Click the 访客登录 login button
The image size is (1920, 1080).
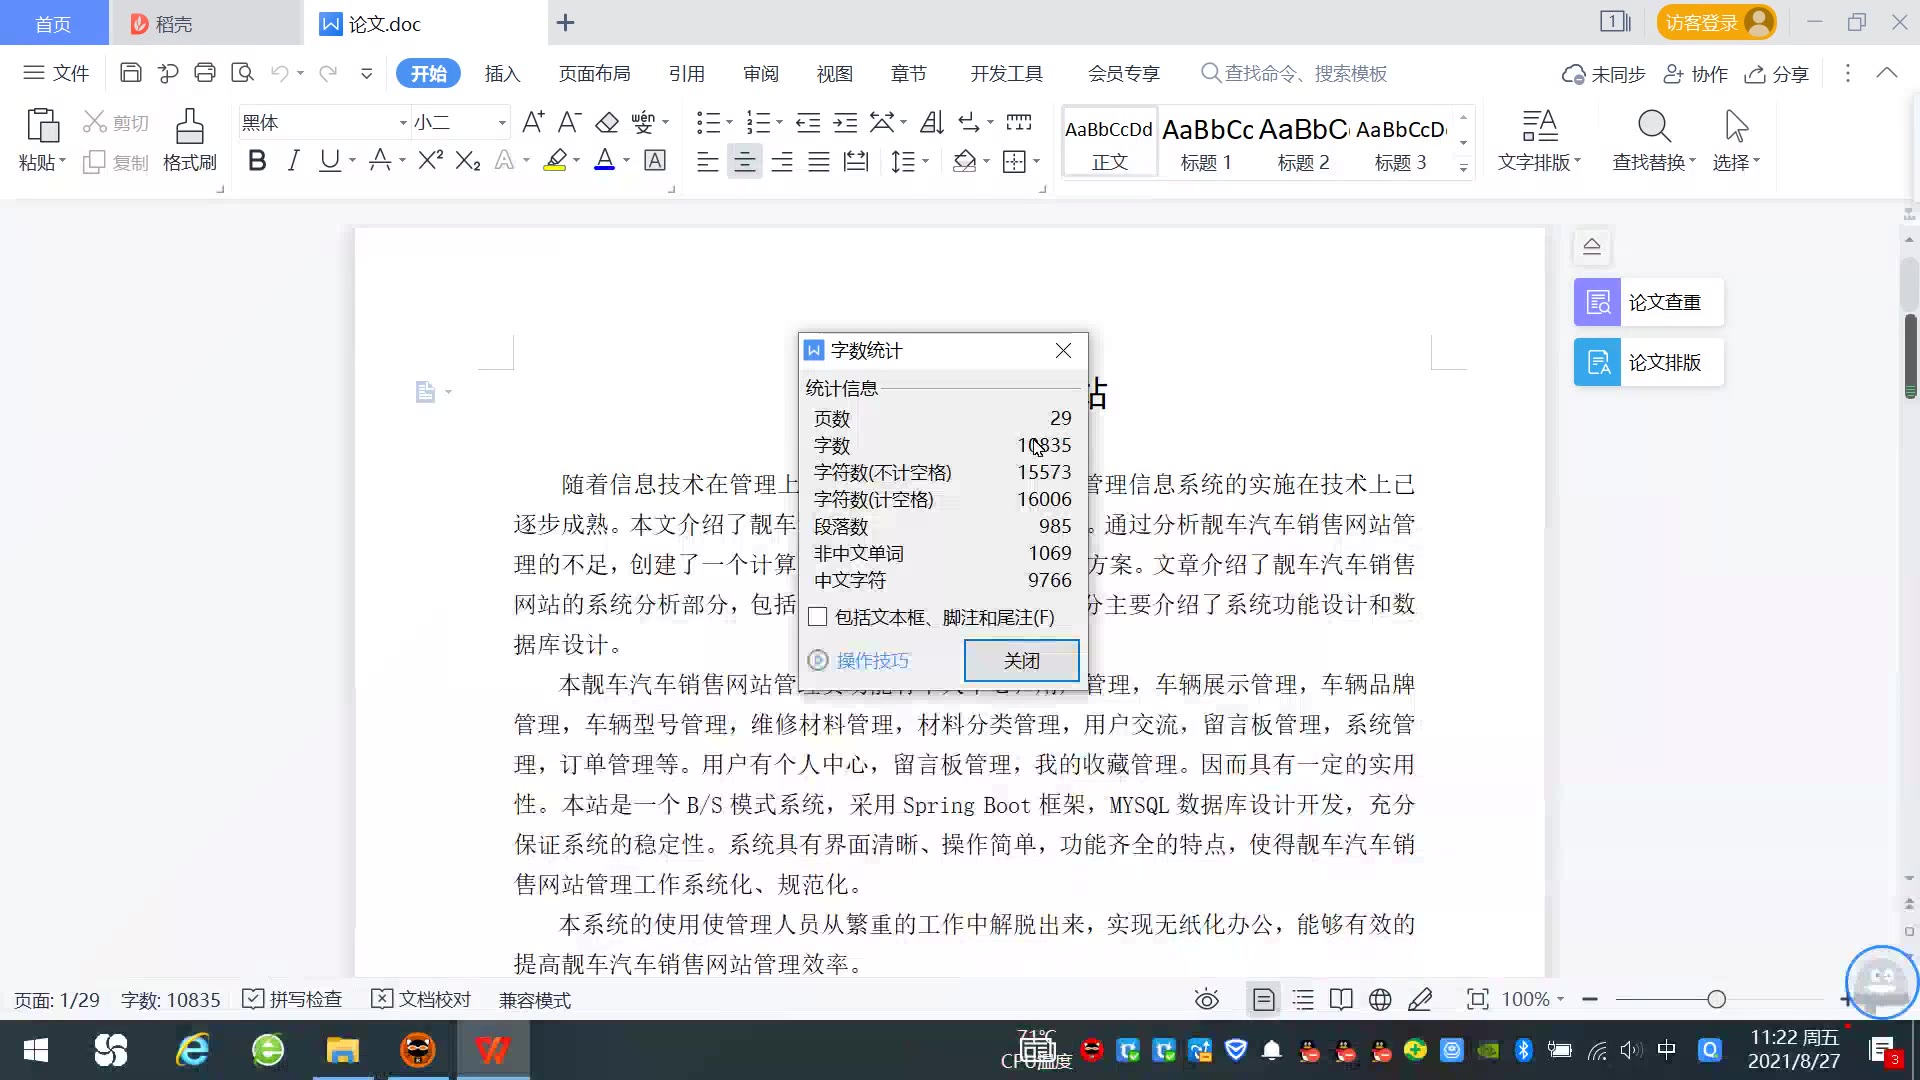1716,22
